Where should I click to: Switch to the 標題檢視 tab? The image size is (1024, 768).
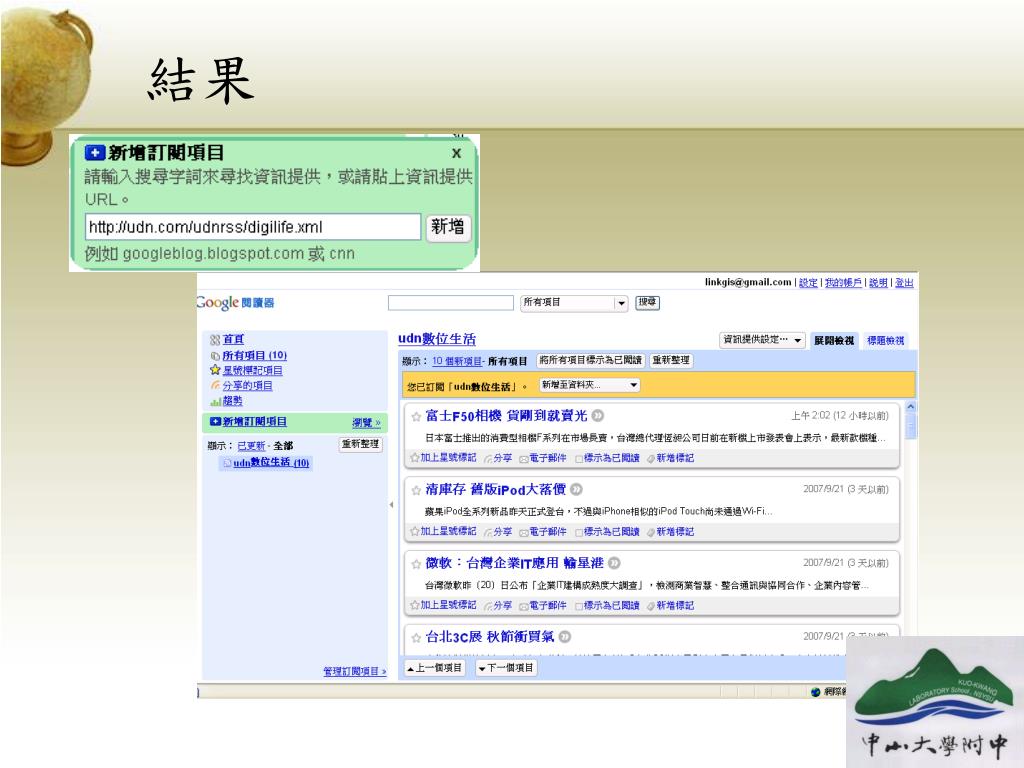click(x=886, y=340)
